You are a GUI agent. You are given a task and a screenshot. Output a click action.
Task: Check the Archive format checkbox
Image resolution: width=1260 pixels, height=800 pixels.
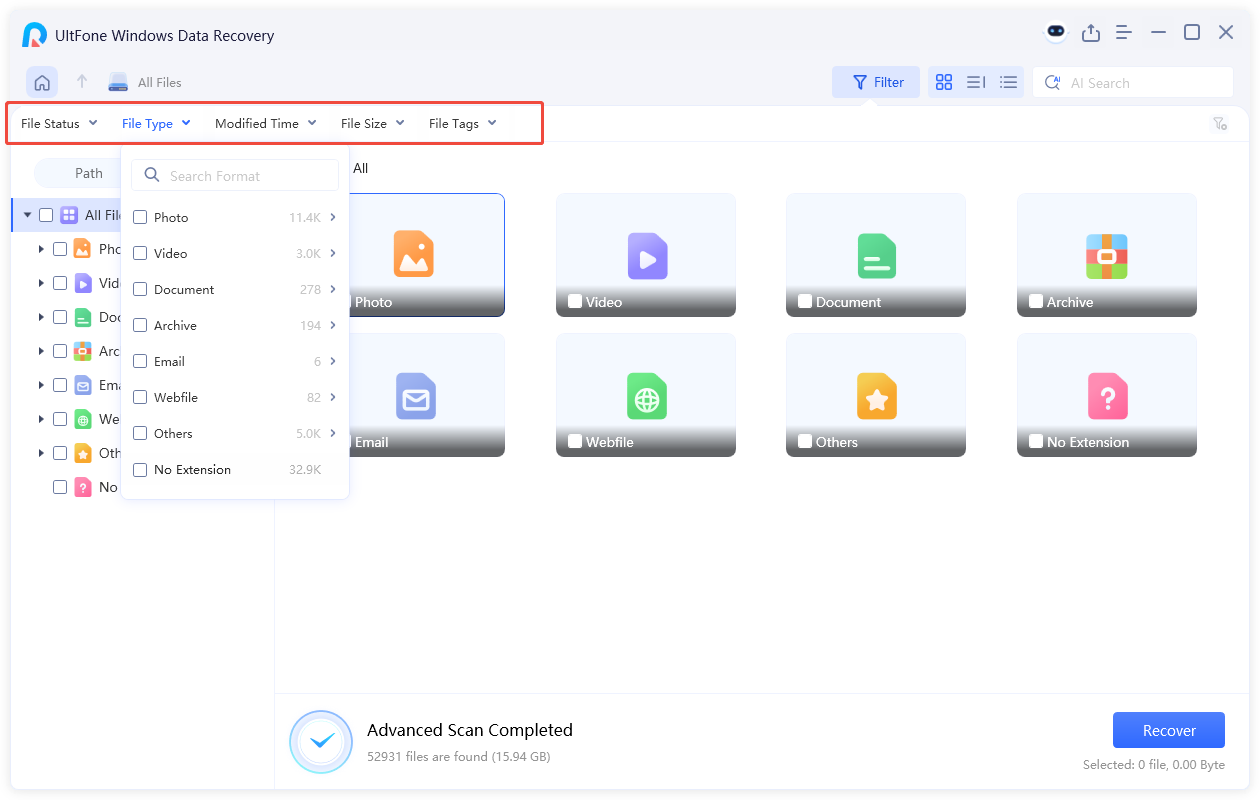(140, 325)
